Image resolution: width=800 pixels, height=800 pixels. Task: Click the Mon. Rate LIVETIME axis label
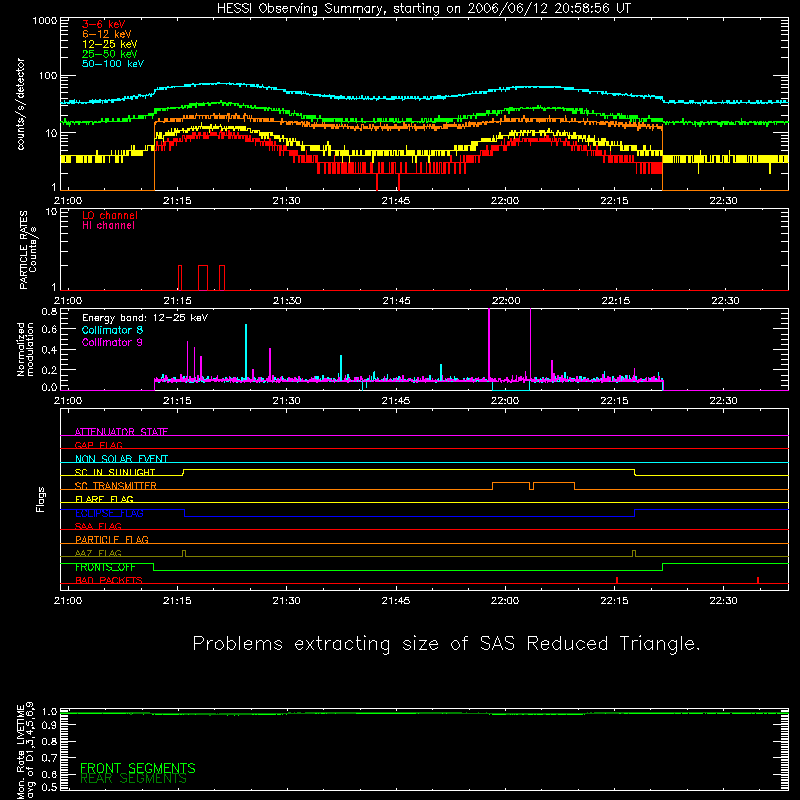(25, 751)
